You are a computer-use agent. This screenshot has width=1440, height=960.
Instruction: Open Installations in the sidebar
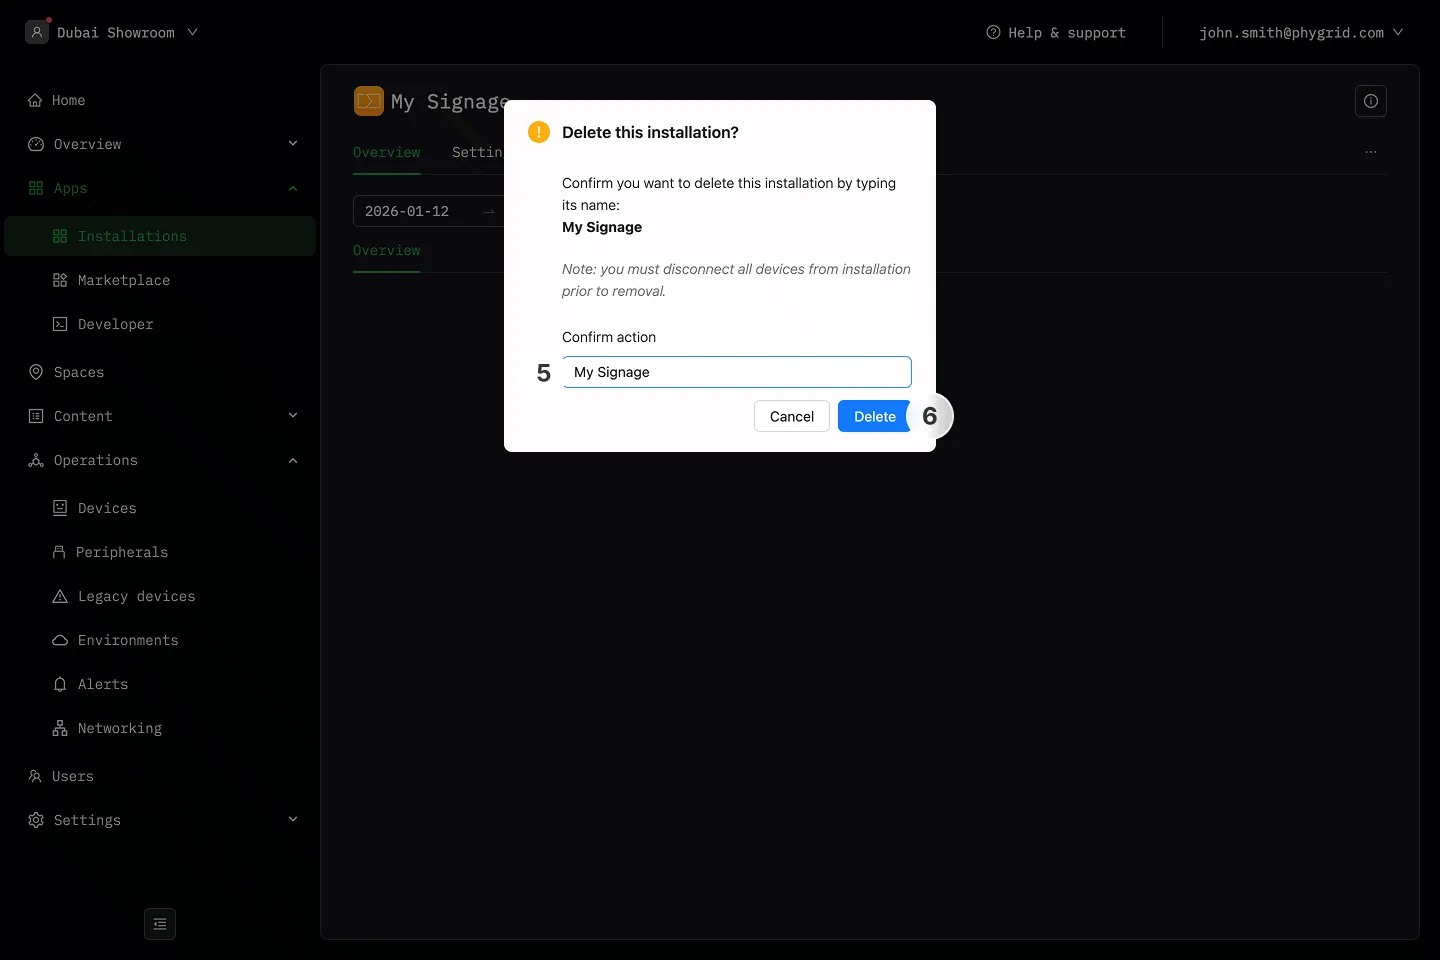pyautogui.click(x=160, y=236)
